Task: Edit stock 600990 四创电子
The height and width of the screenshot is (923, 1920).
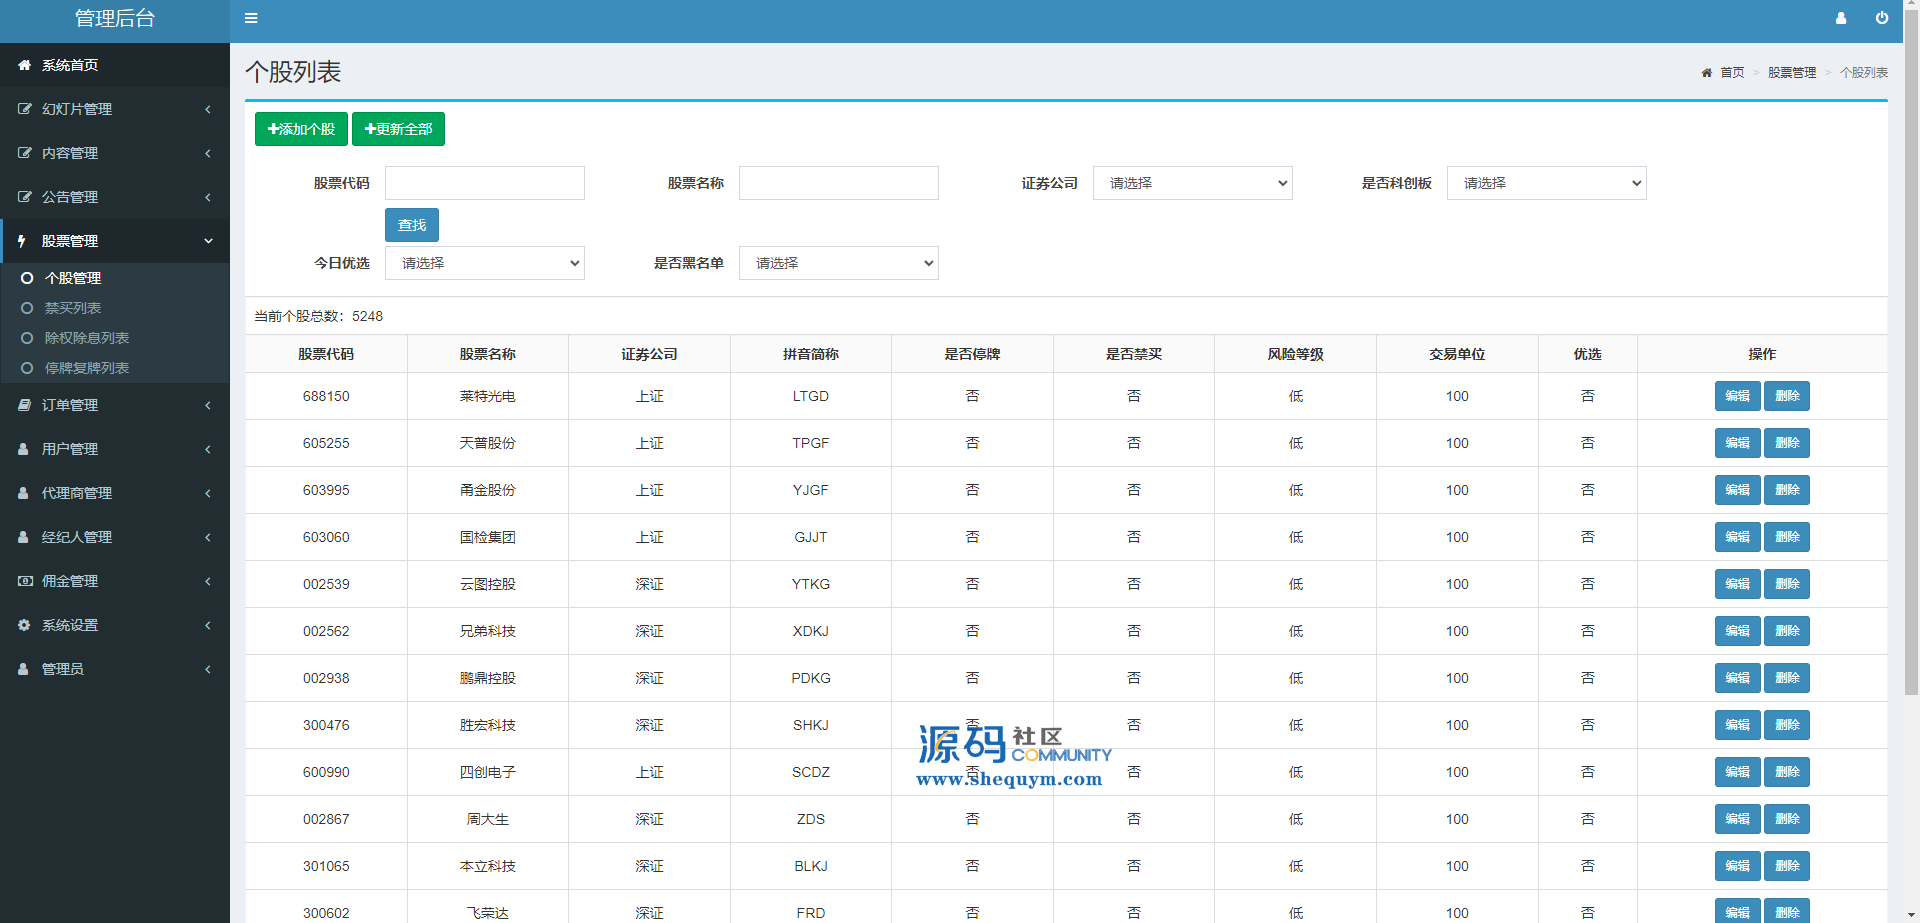Action: click(x=1737, y=772)
